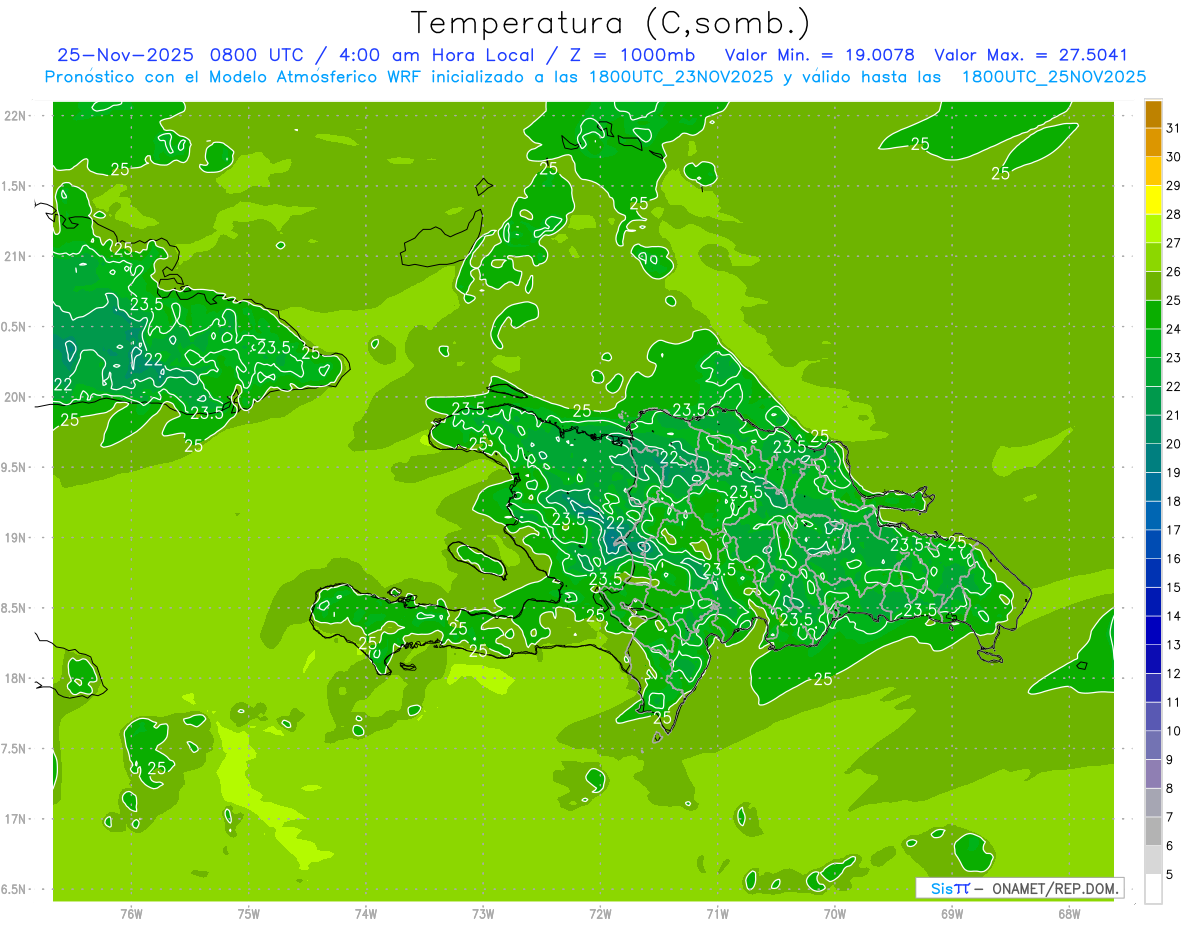Click the '19N' latitude axis label
The width and height of the screenshot is (1200, 927).
tap(16, 538)
